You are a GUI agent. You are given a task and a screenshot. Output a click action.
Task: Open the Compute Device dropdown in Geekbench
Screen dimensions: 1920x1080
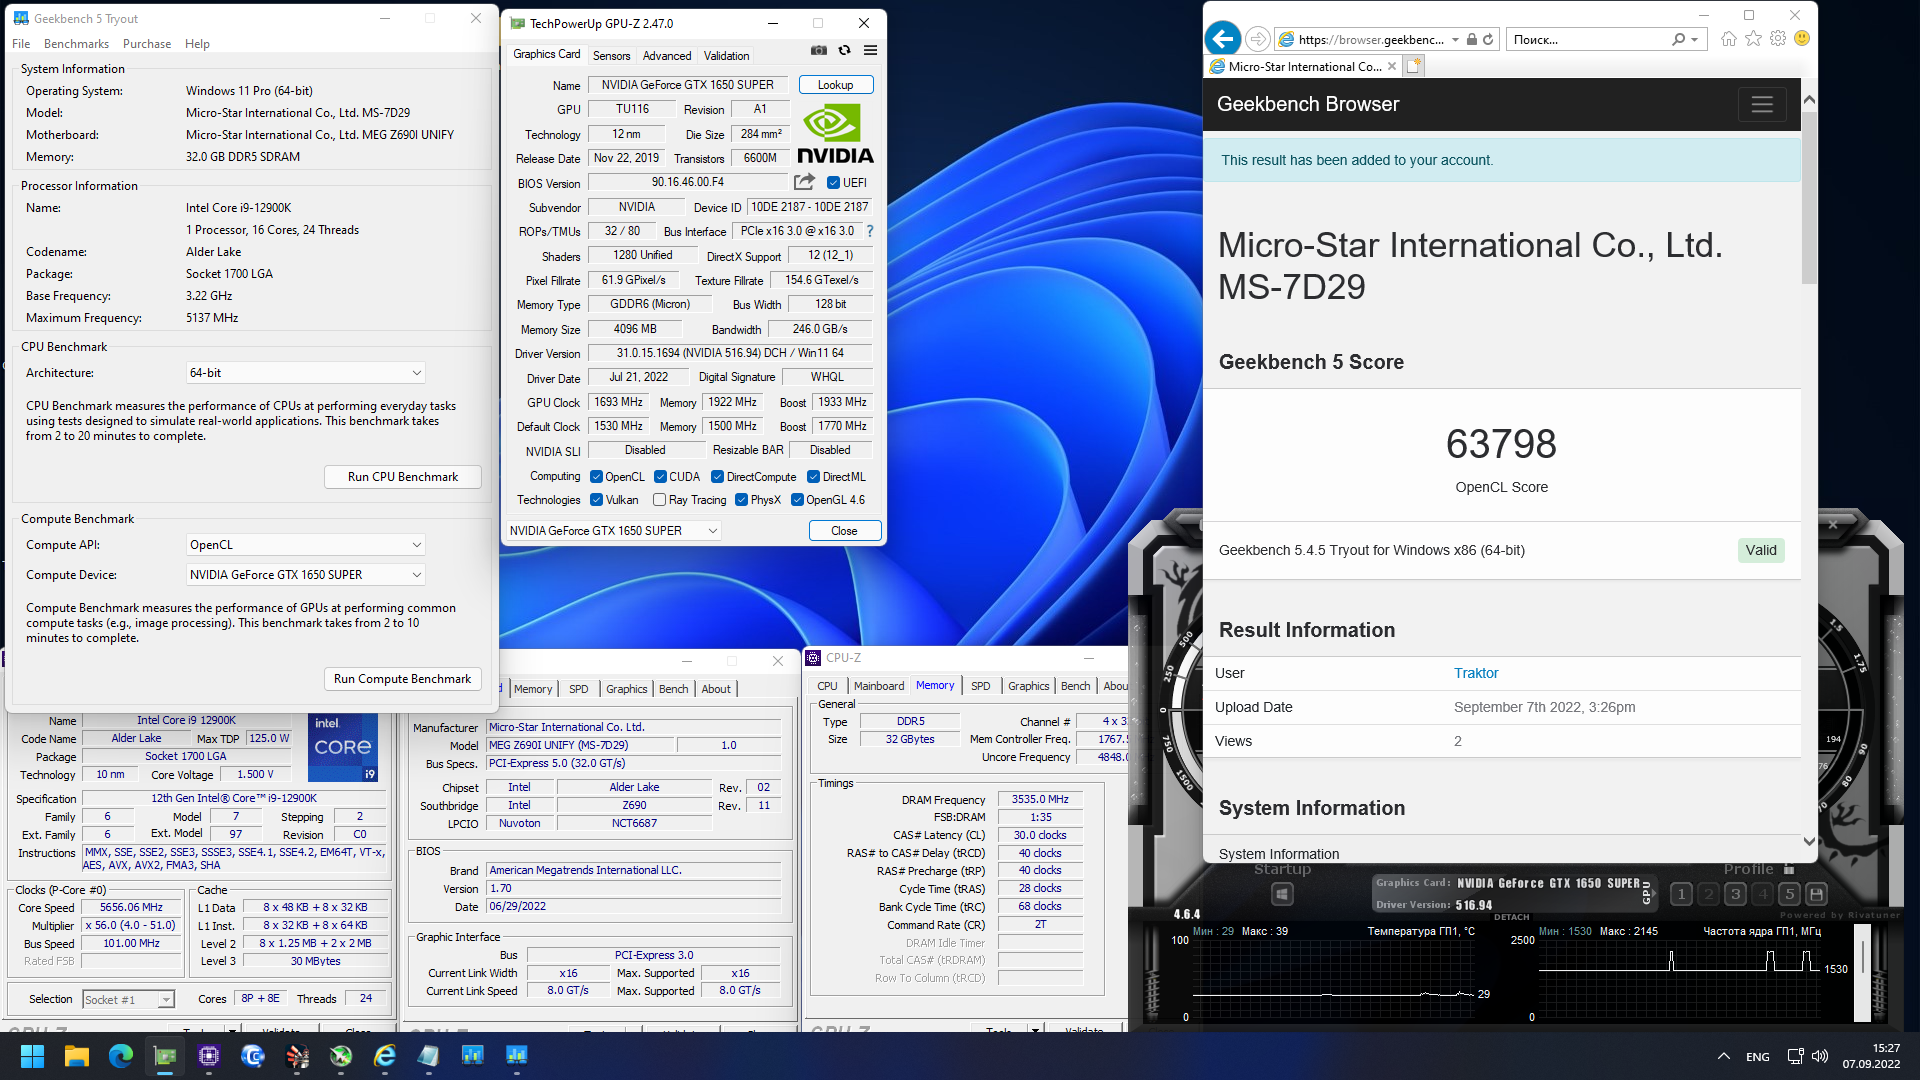point(305,575)
